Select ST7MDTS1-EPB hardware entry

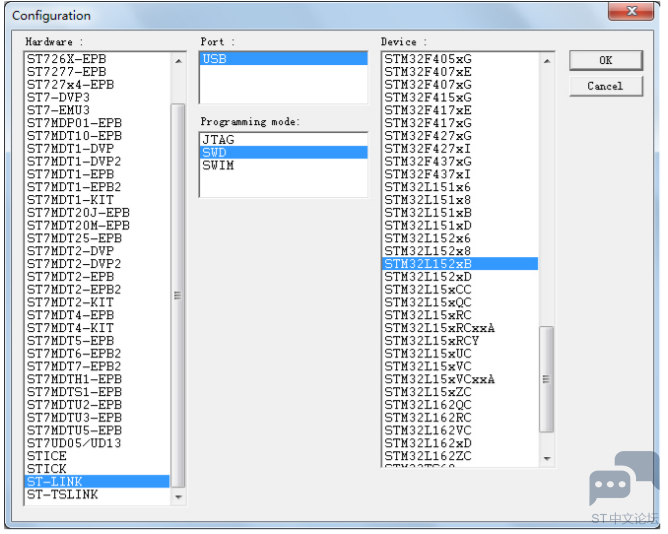click(97, 392)
